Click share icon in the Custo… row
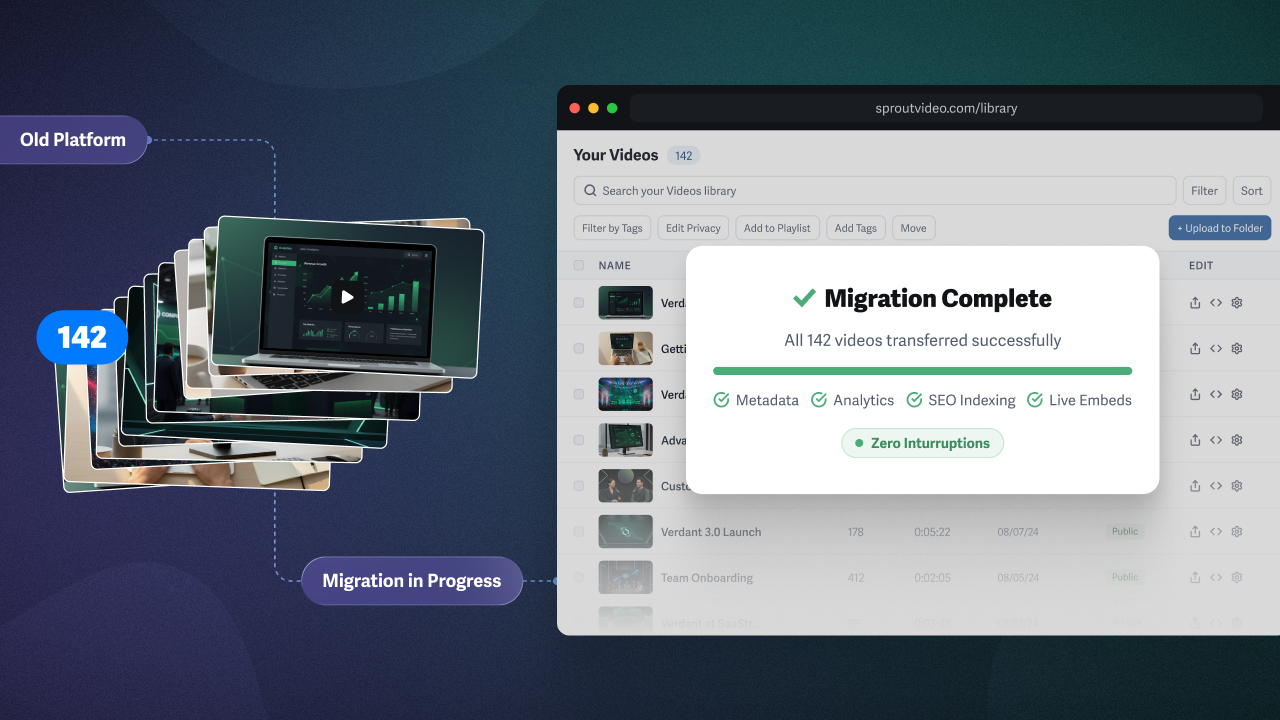The image size is (1280, 720). [x=1195, y=486]
